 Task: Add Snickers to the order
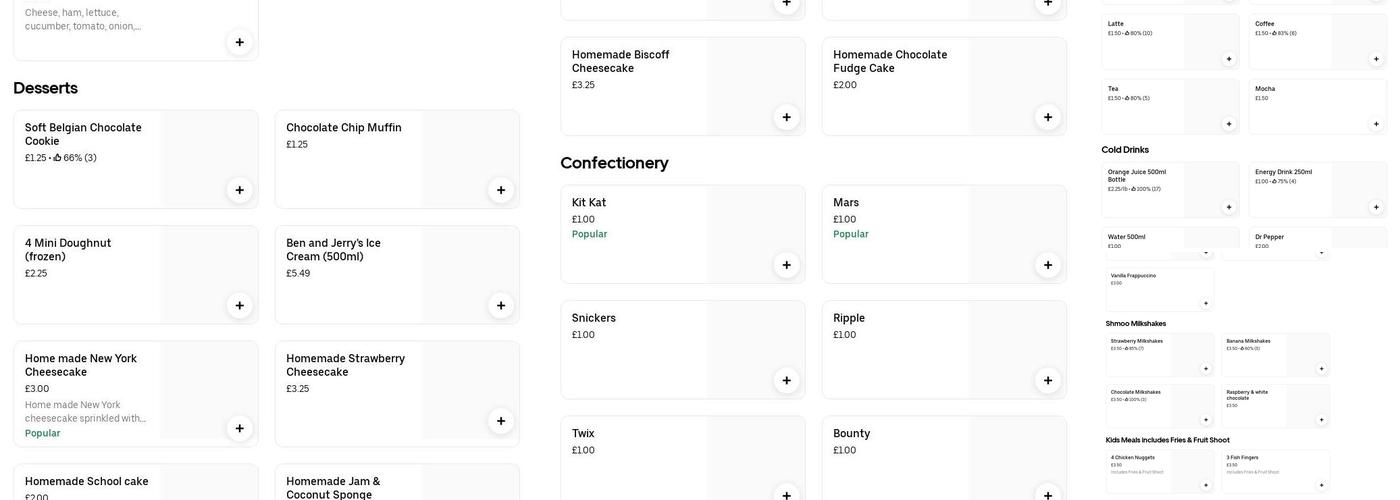click(x=786, y=380)
